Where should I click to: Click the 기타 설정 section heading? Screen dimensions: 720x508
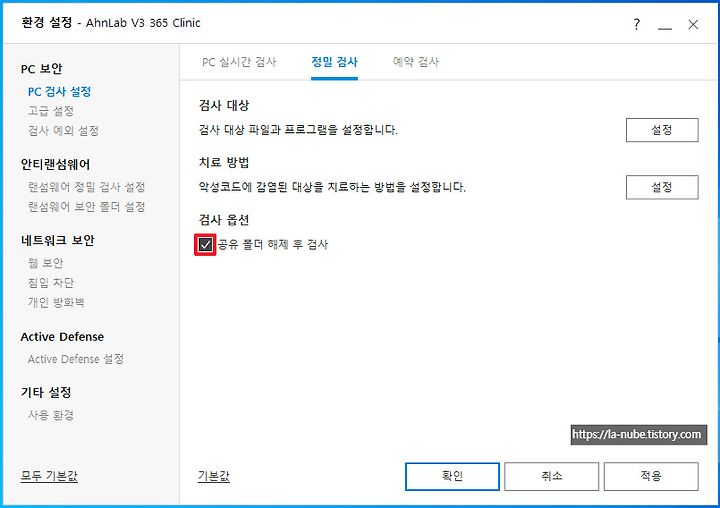click(x=46, y=392)
